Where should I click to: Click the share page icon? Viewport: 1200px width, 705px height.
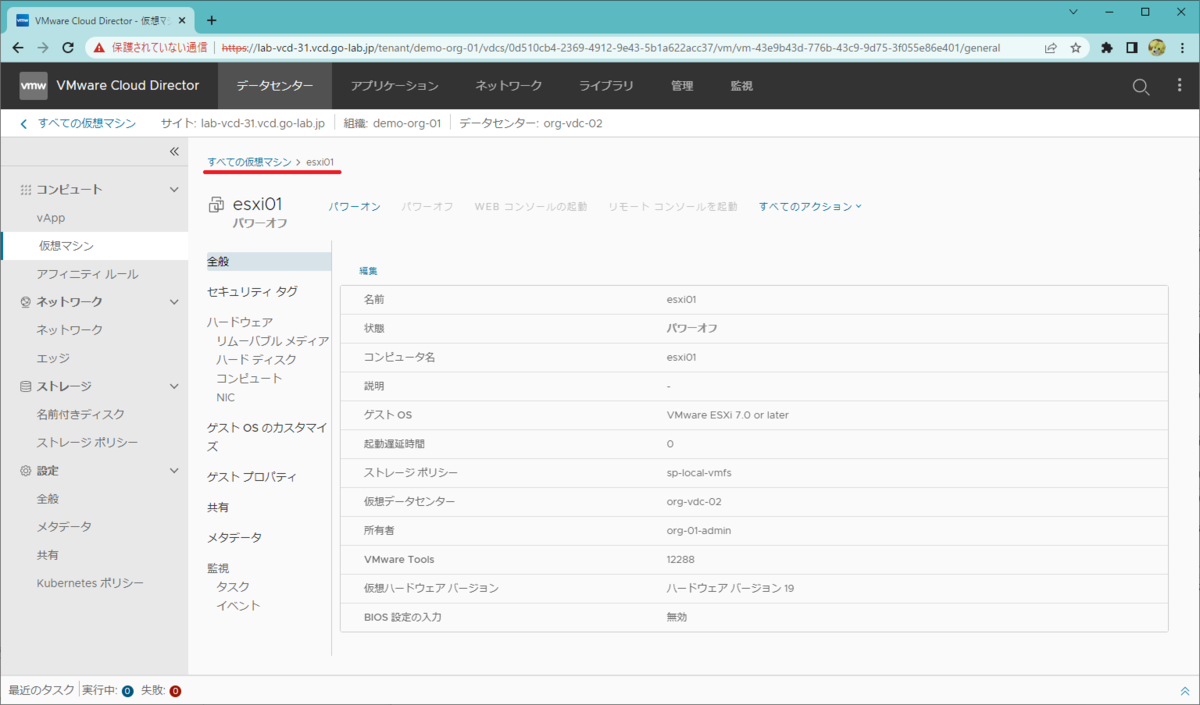tap(1051, 47)
